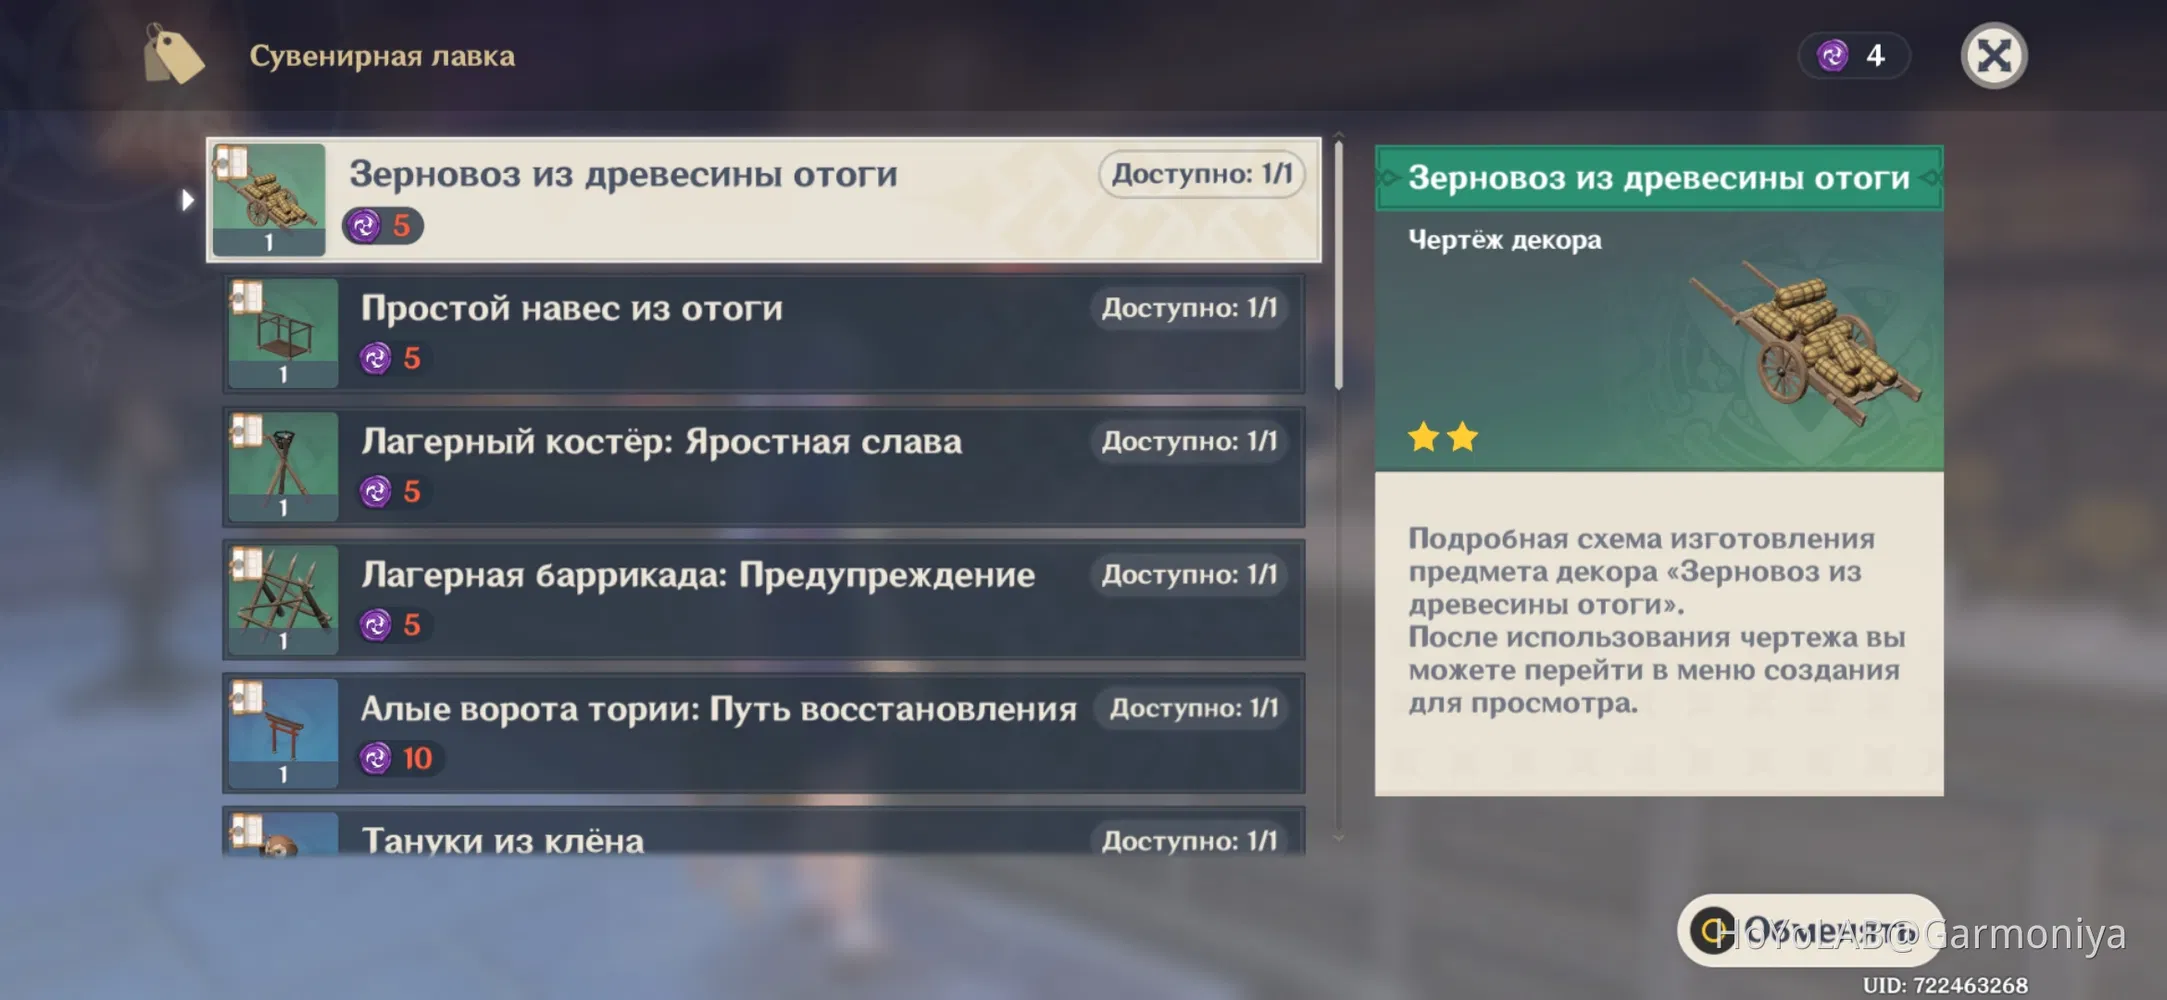Screen dimensions: 2167x1000
Task: Click the red torii gate icon
Action: [x=281, y=732]
